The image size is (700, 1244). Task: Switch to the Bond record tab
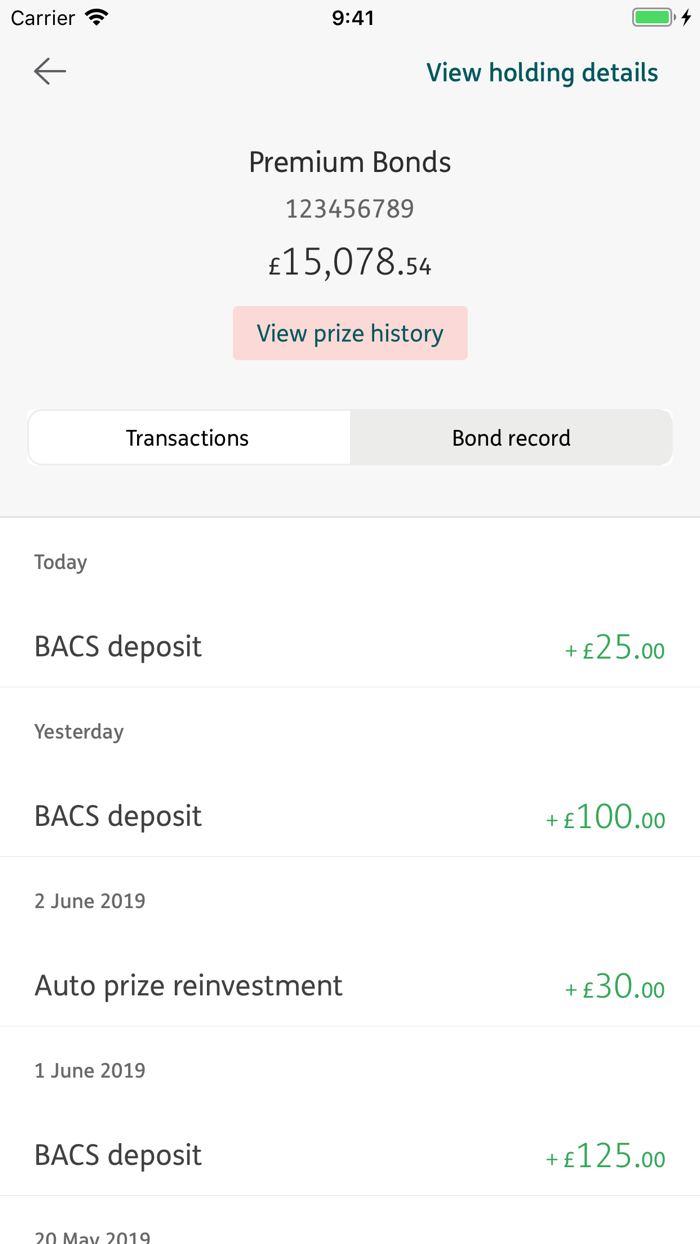tap(511, 438)
